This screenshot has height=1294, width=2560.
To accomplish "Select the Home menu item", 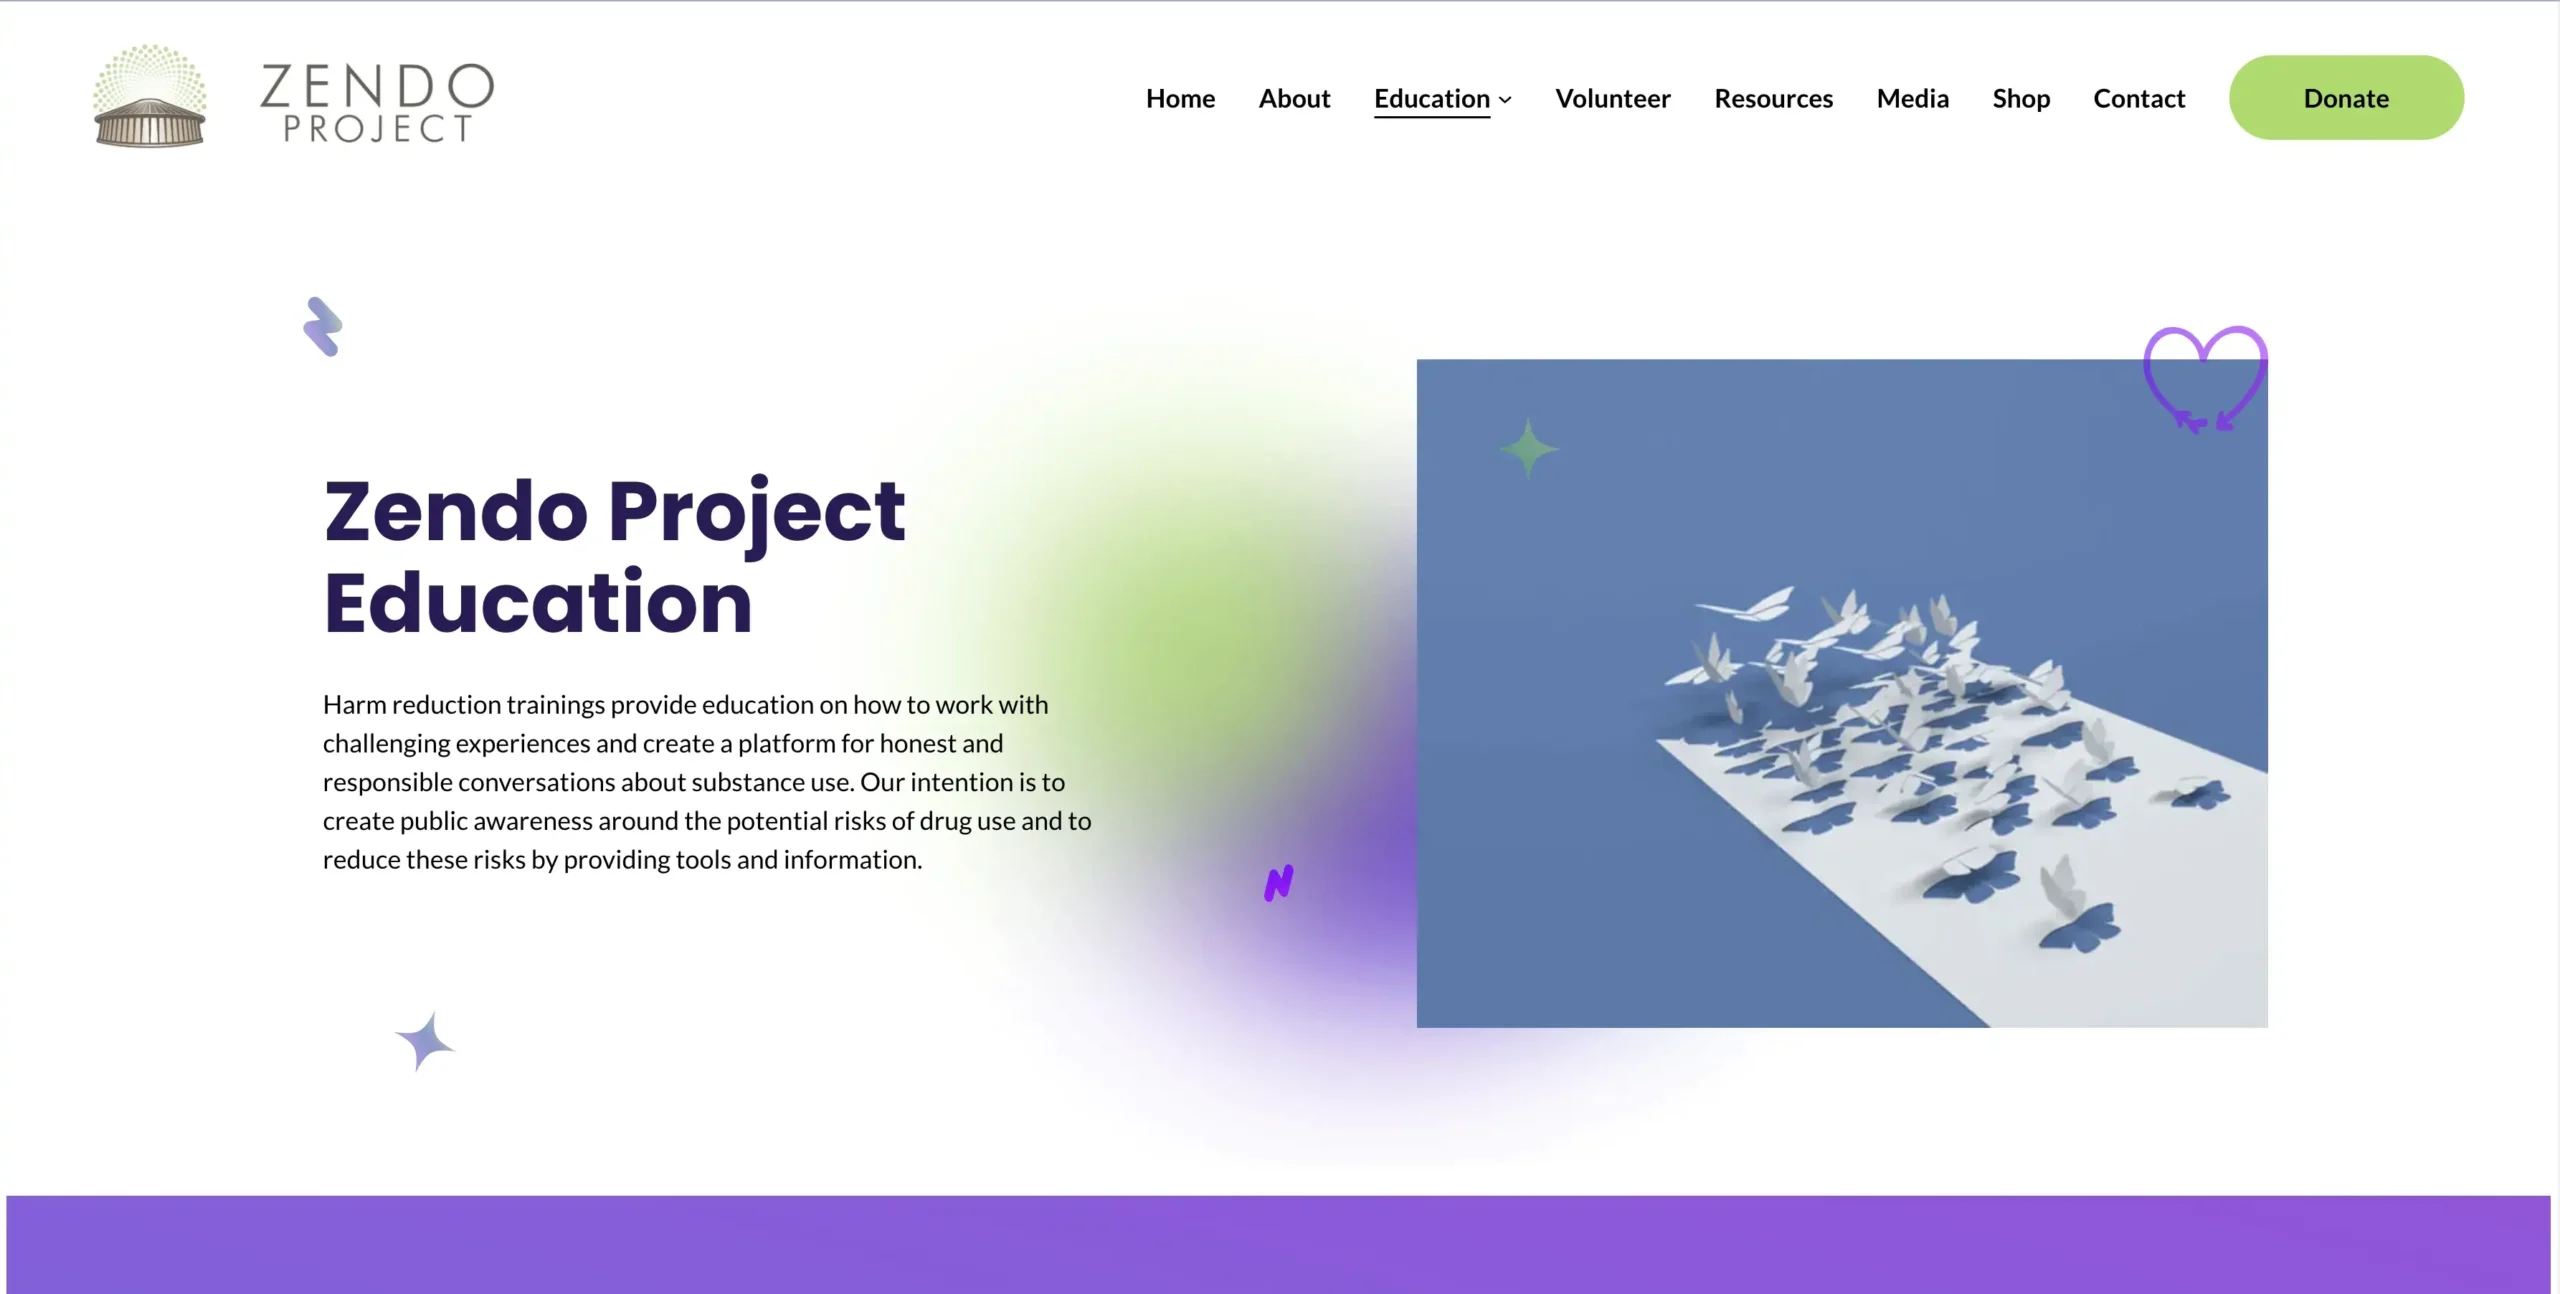I will 1181,97.
